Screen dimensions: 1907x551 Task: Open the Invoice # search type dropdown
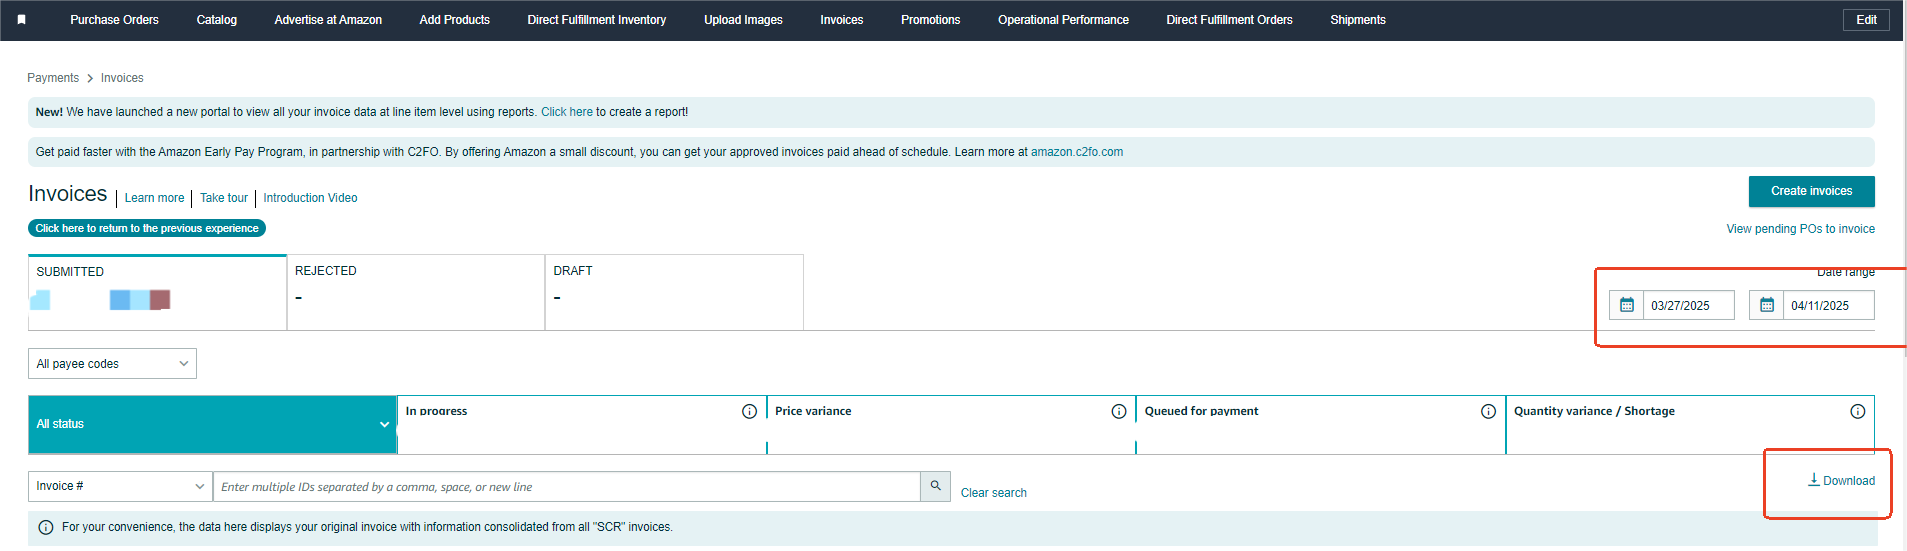(x=120, y=486)
